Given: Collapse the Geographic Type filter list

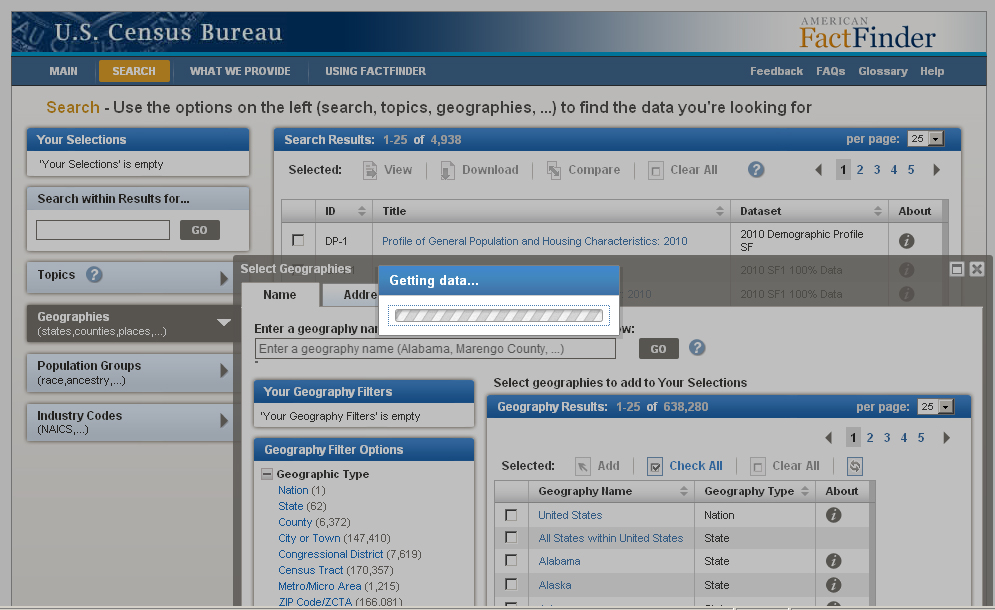Looking at the screenshot, I should click(267, 474).
